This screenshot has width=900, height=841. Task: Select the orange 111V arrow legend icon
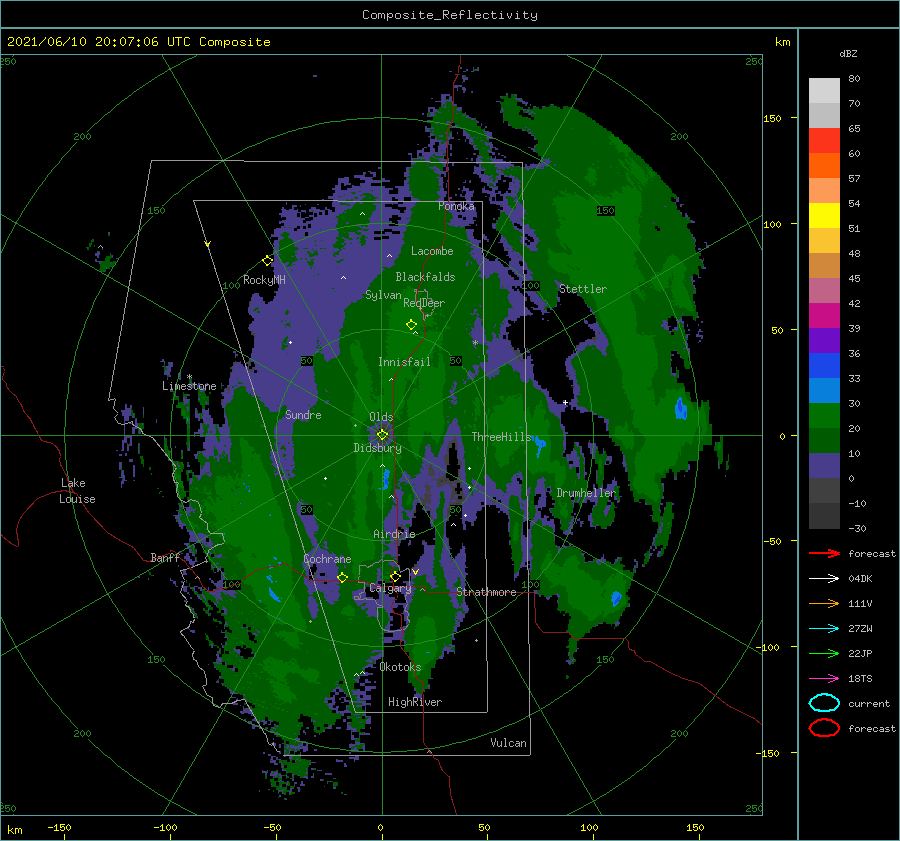pos(824,603)
